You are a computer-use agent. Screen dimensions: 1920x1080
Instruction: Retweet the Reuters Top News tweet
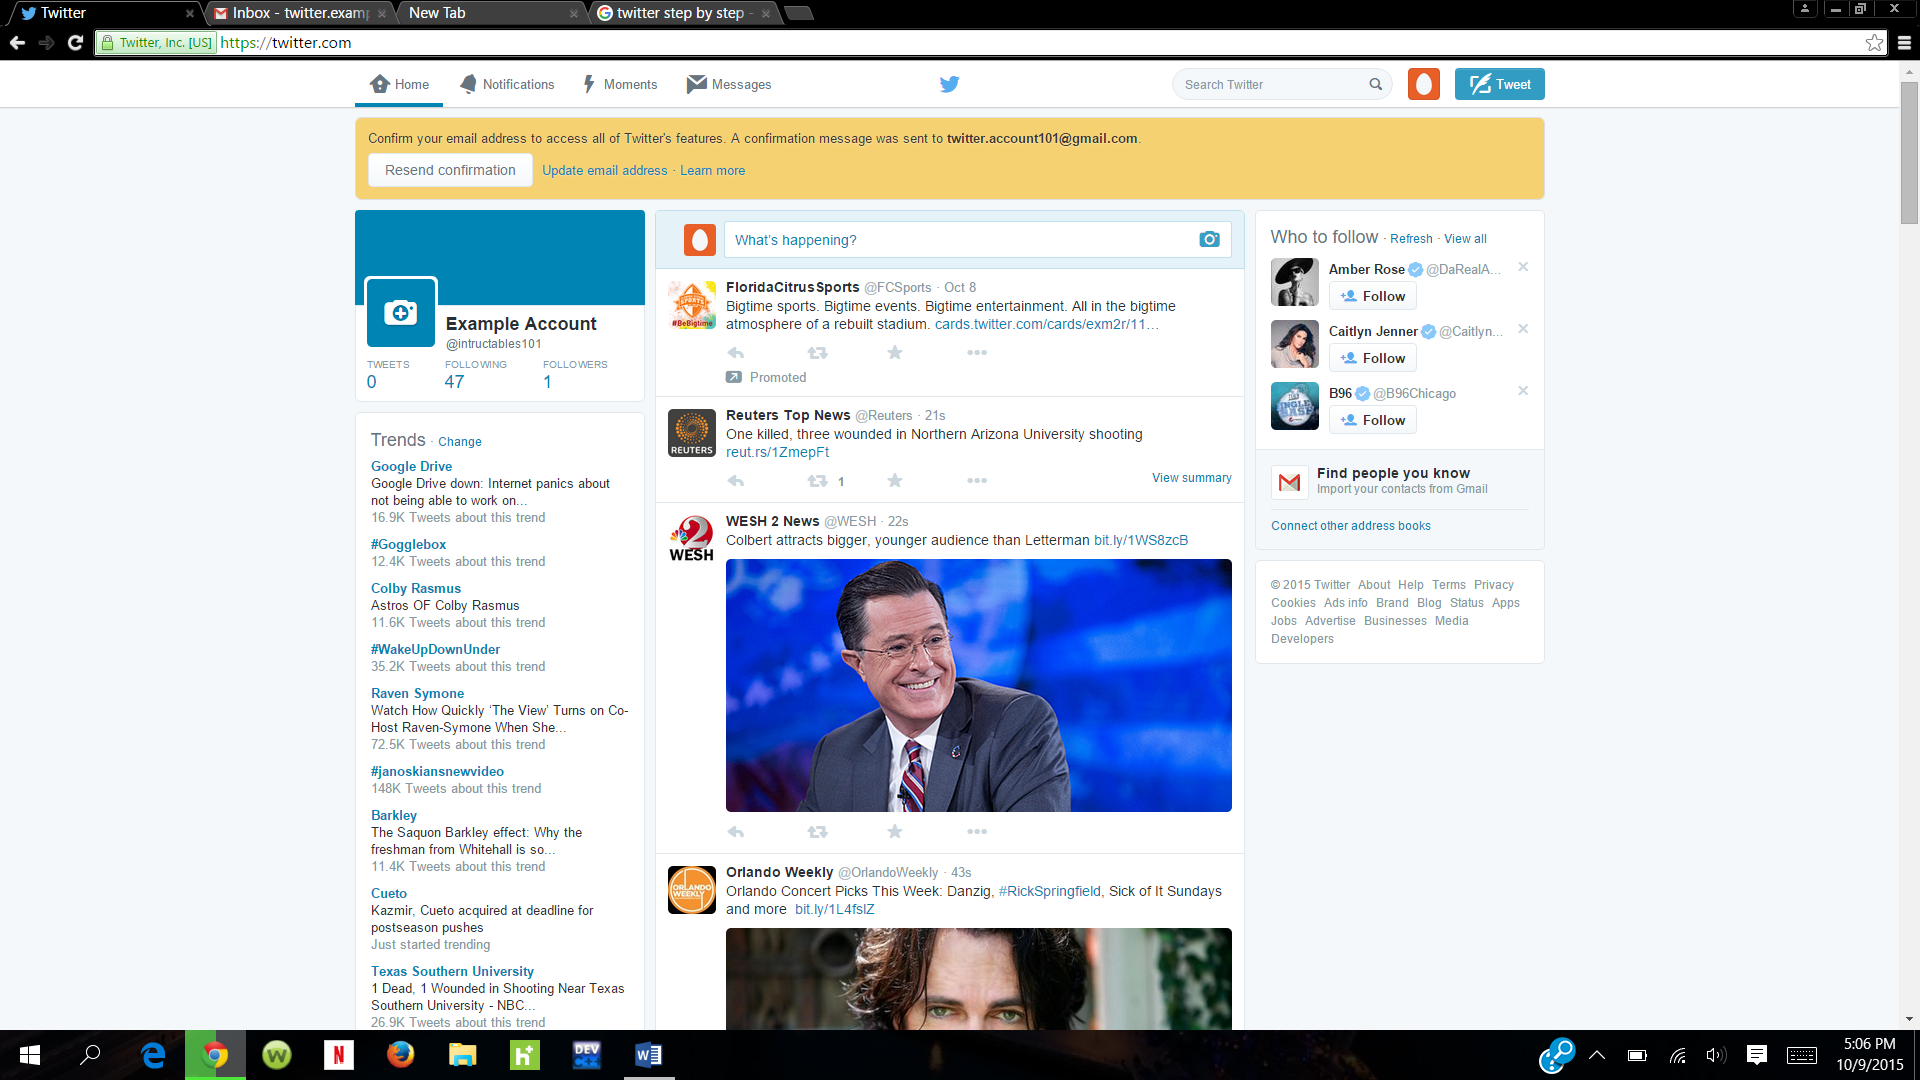[817, 481]
